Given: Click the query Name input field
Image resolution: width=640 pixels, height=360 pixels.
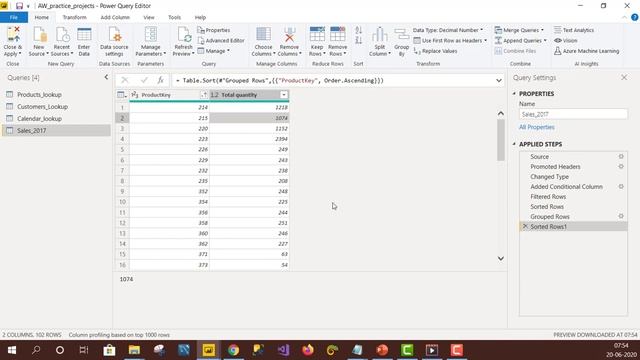Looking at the screenshot, I should tap(573, 114).
